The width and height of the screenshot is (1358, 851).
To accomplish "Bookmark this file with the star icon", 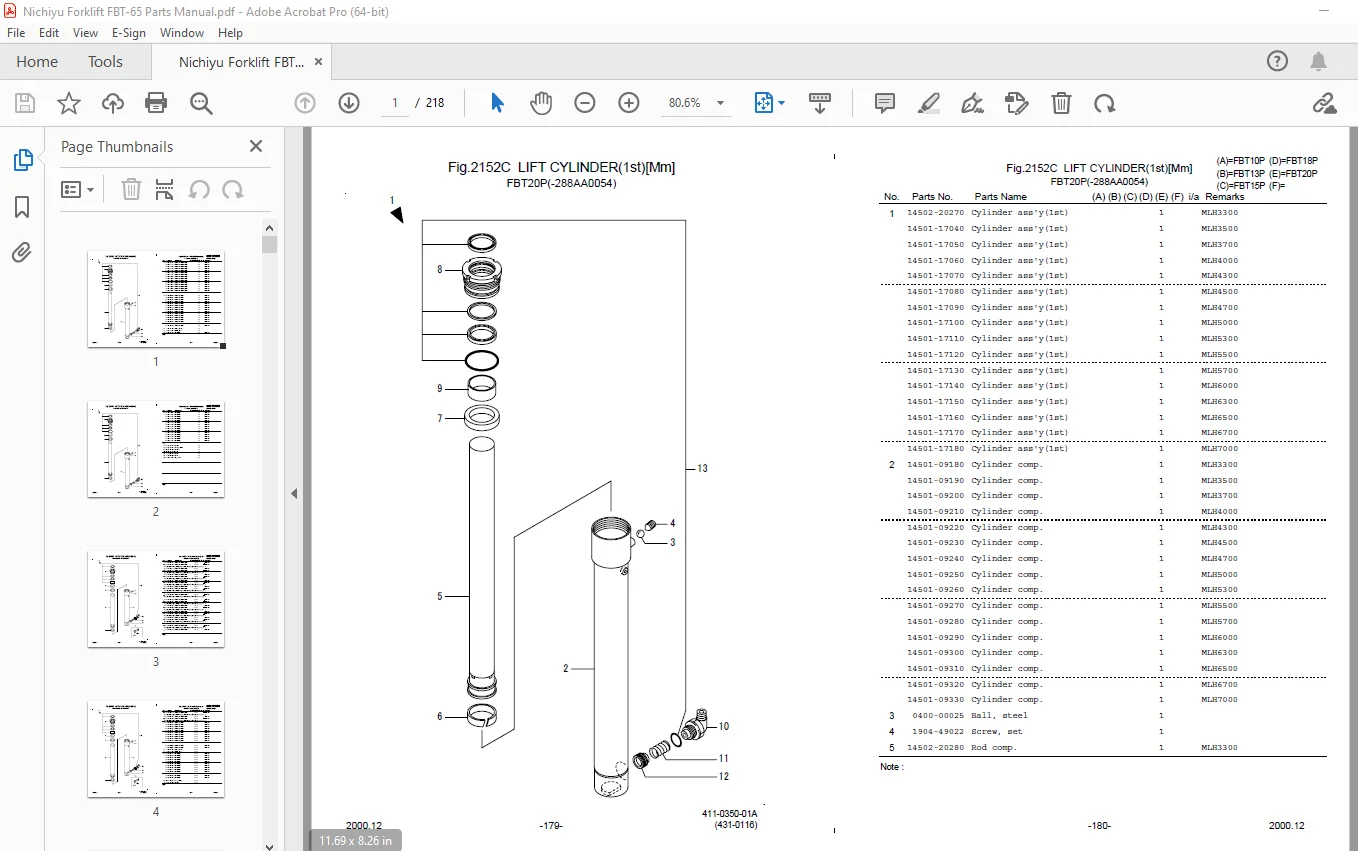I will click(x=69, y=103).
